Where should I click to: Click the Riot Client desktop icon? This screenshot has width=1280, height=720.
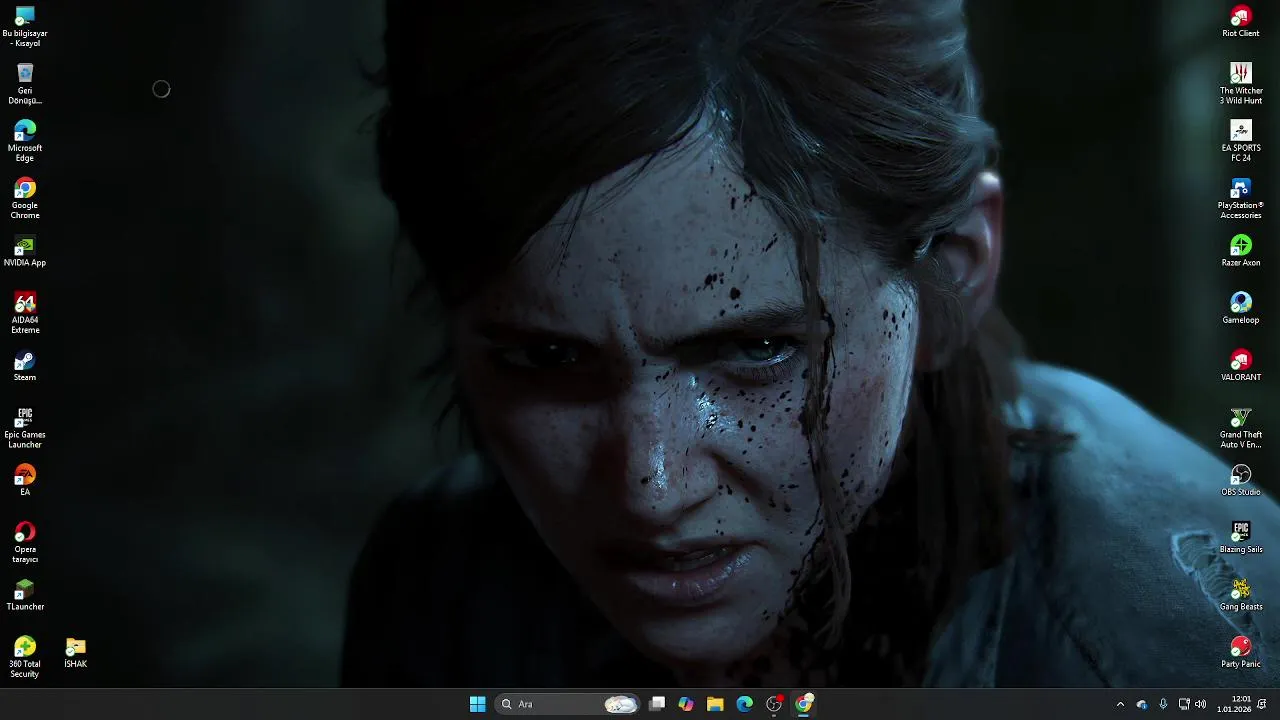click(x=1241, y=22)
